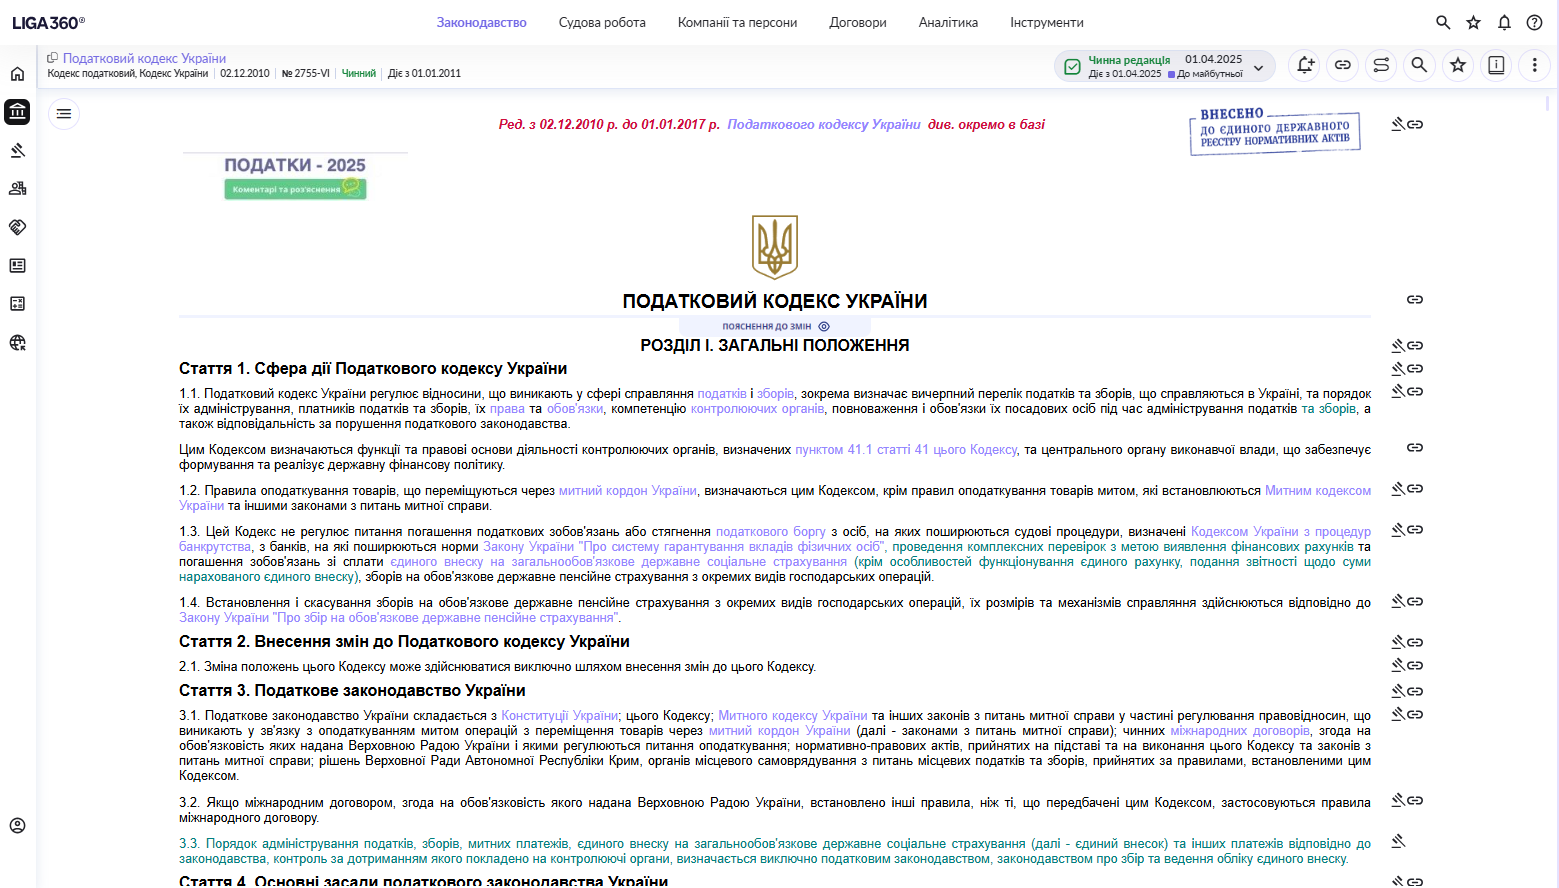The image size is (1559, 888).
Task: Open the document connections route icon
Action: click(x=1381, y=65)
